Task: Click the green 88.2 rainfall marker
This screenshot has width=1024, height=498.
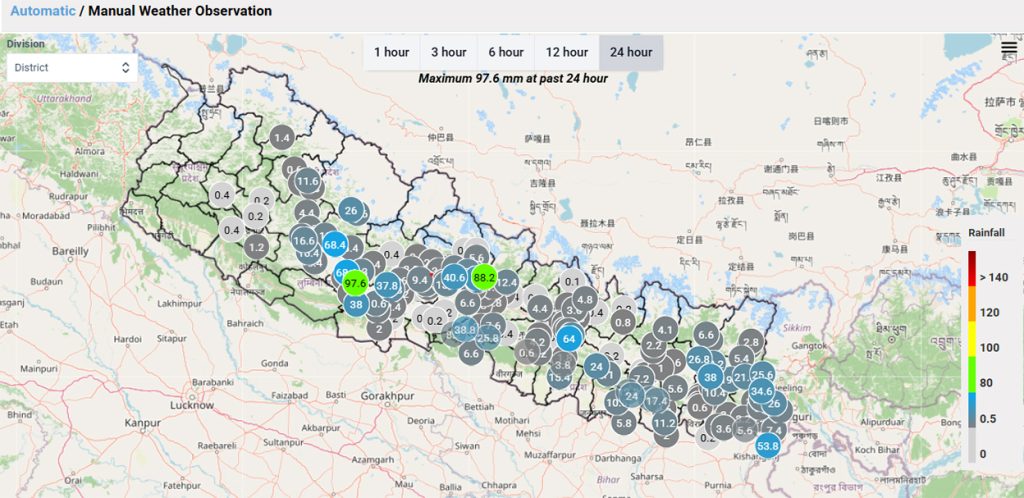Action: 485,278
